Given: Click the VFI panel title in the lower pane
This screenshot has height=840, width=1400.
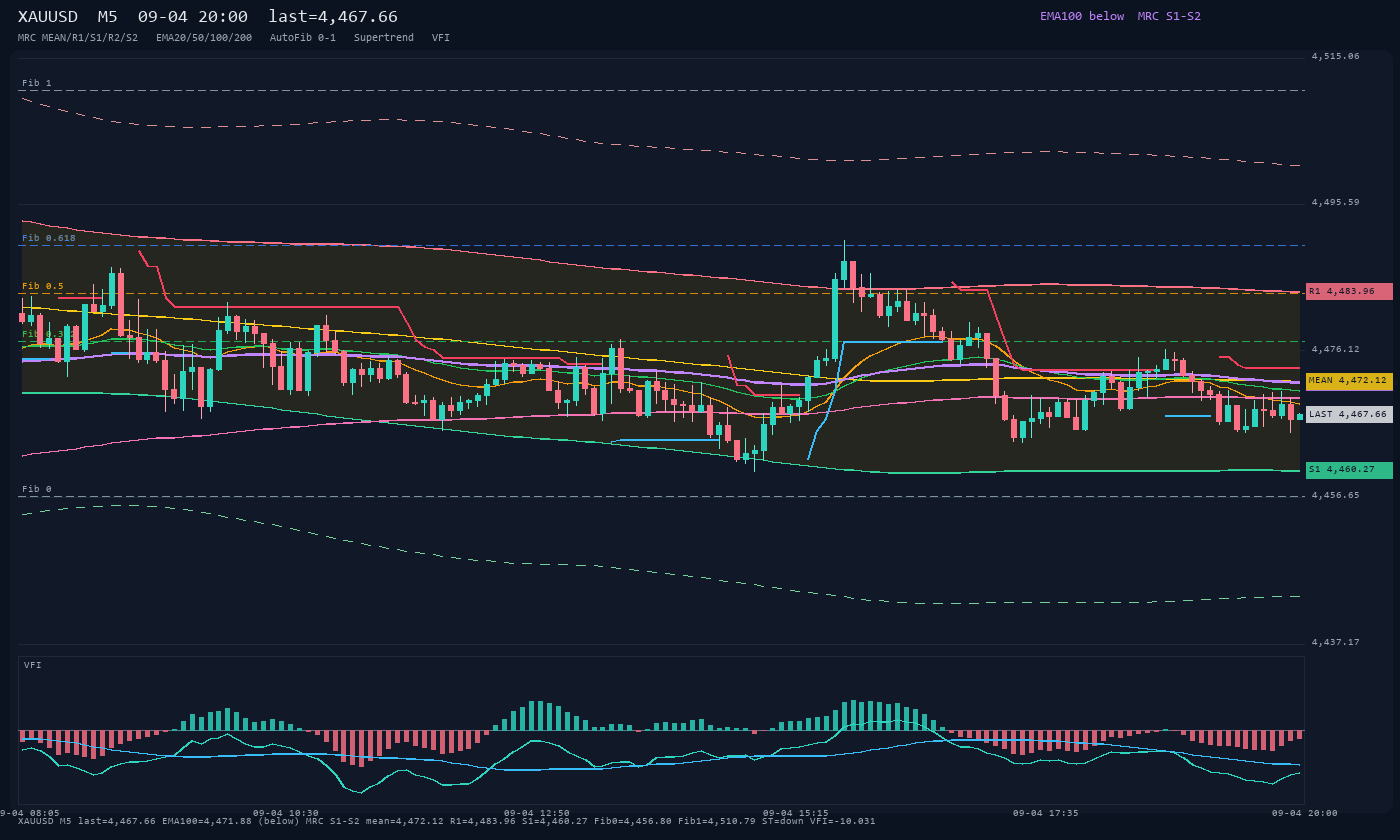Looking at the screenshot, I should (x=33, y=665).
